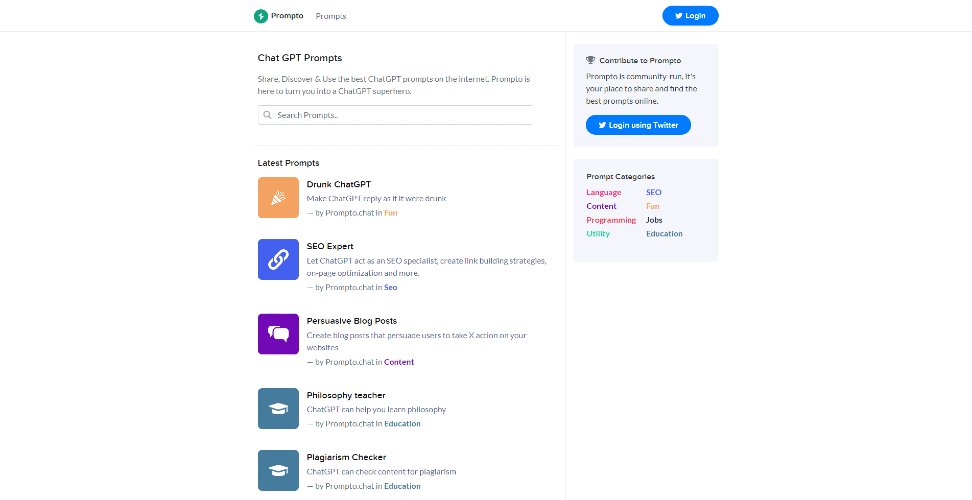Image resolution: width=972 pixels, height=500 pixels.
Task: Click Education category under Plagiarism Checker
Action: 402,486
